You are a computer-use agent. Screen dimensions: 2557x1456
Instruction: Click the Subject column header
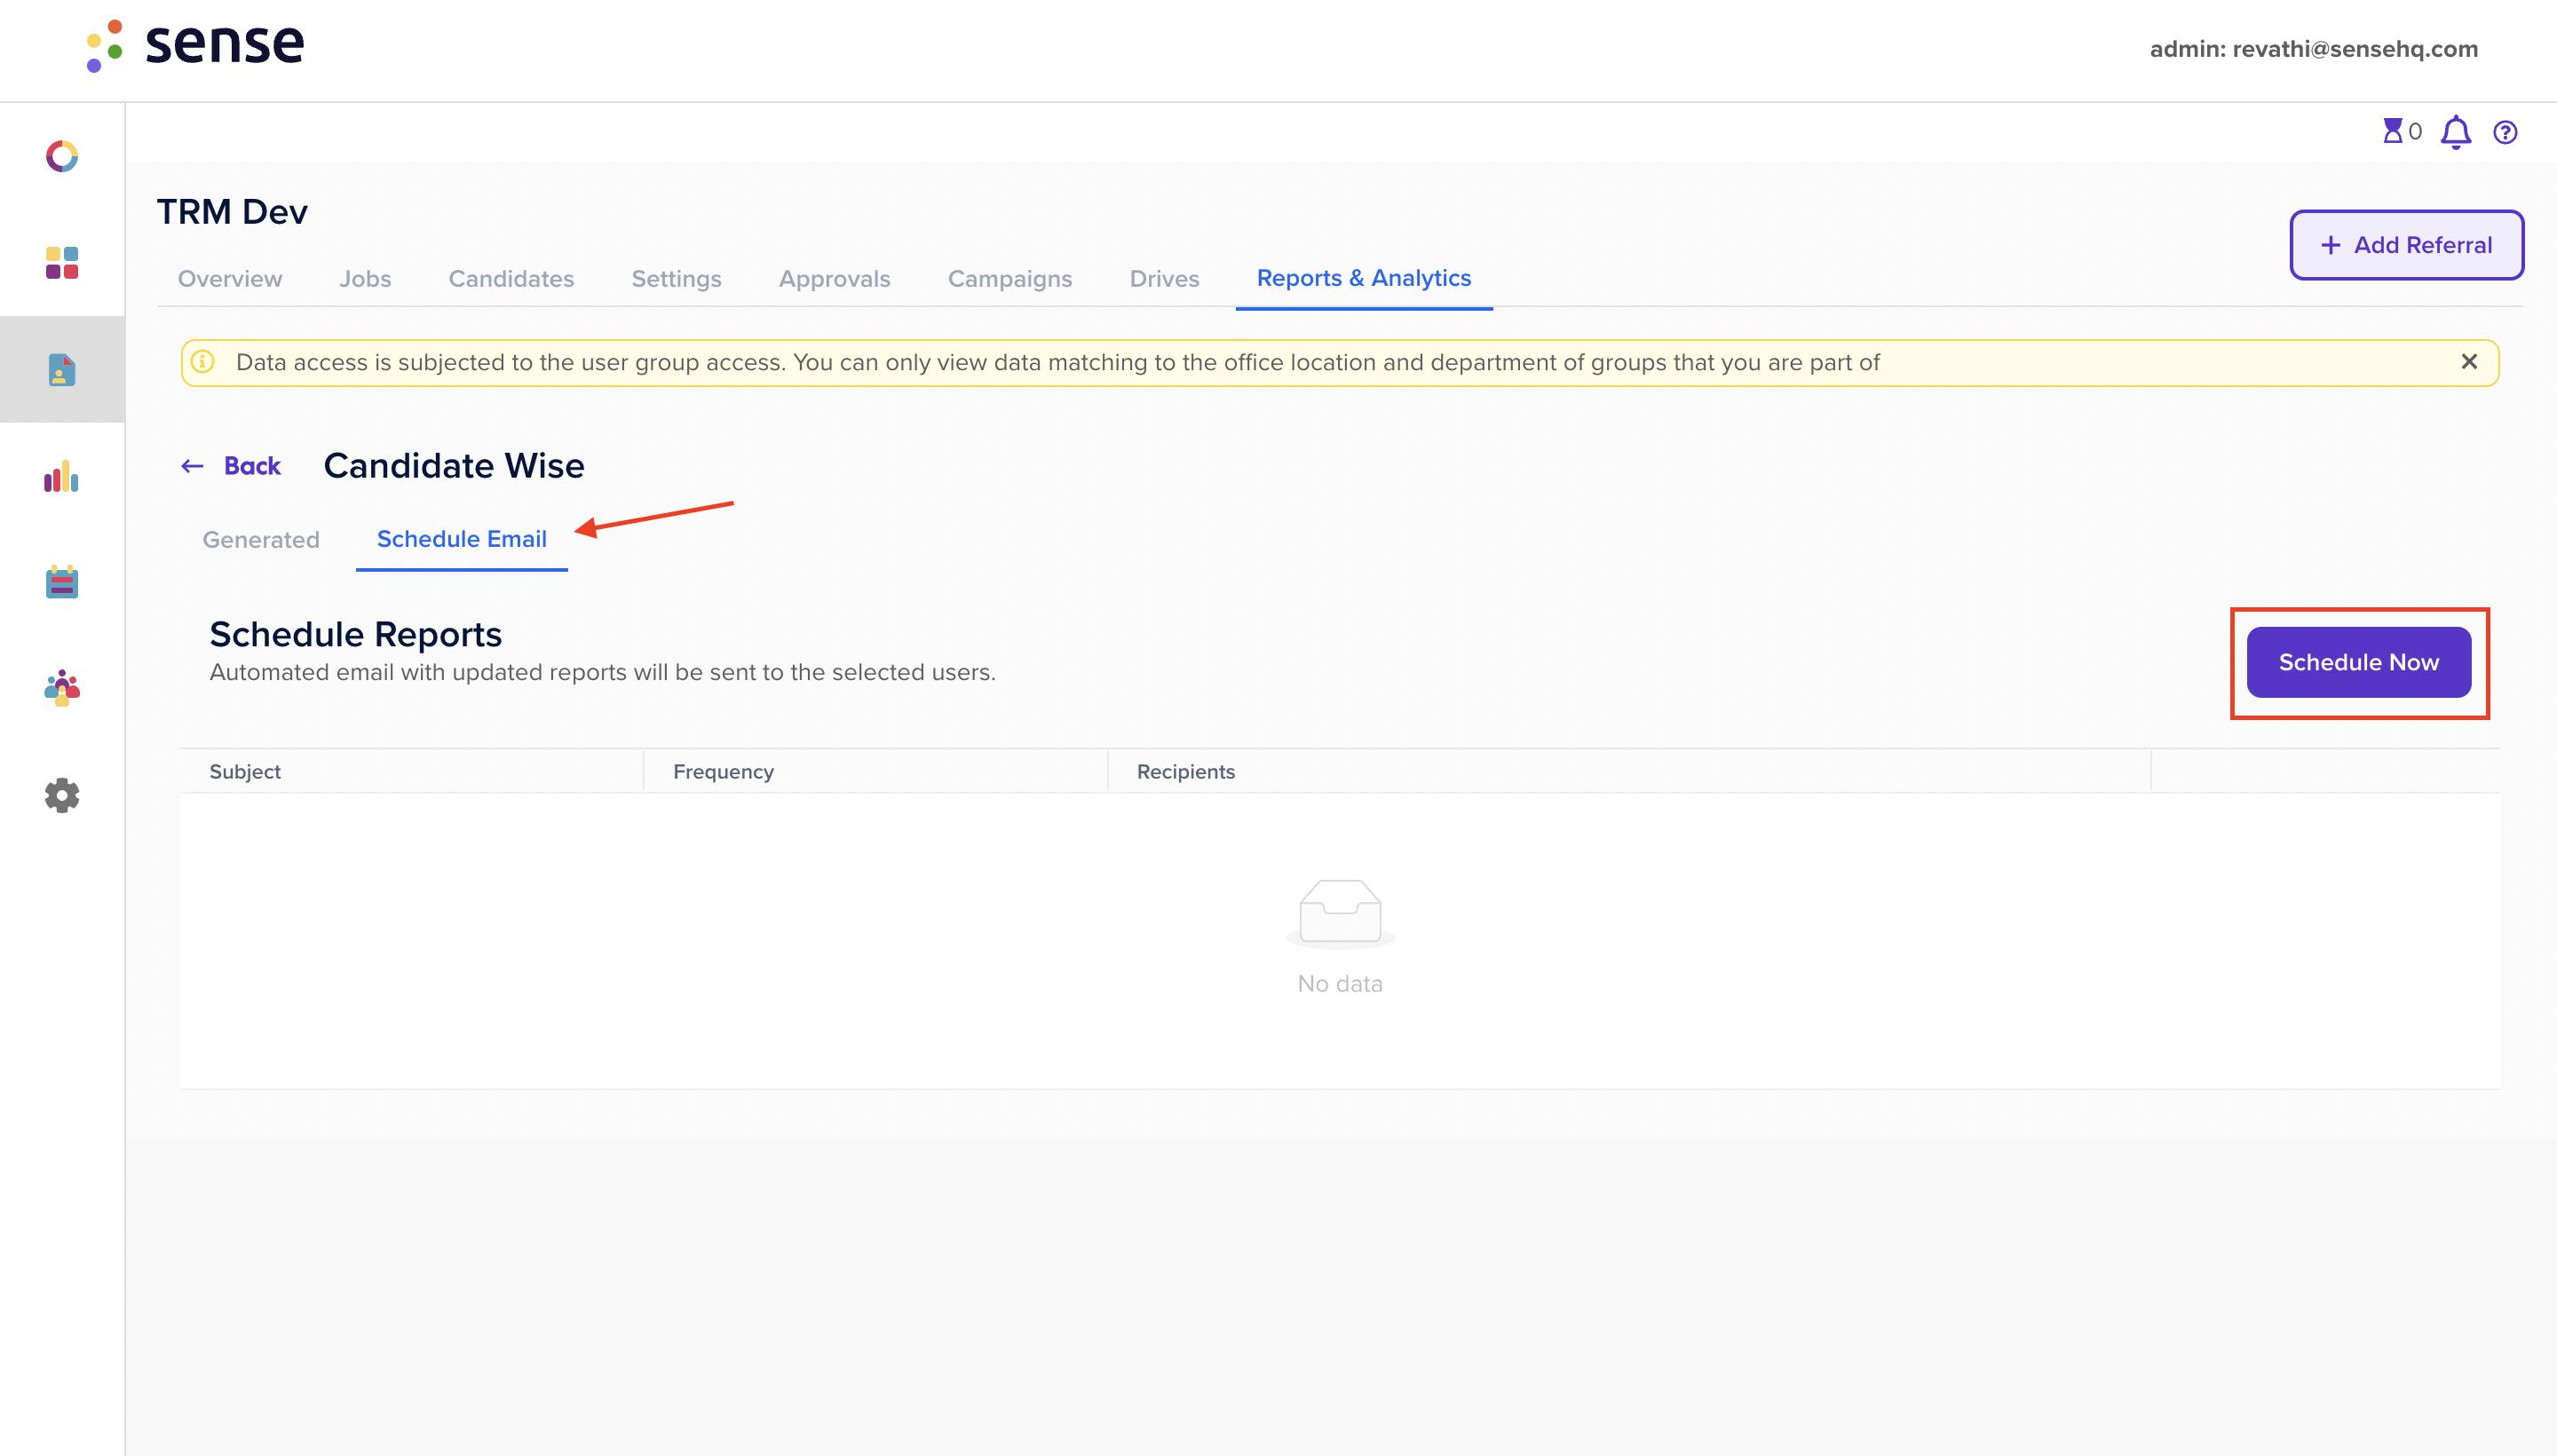245,772
